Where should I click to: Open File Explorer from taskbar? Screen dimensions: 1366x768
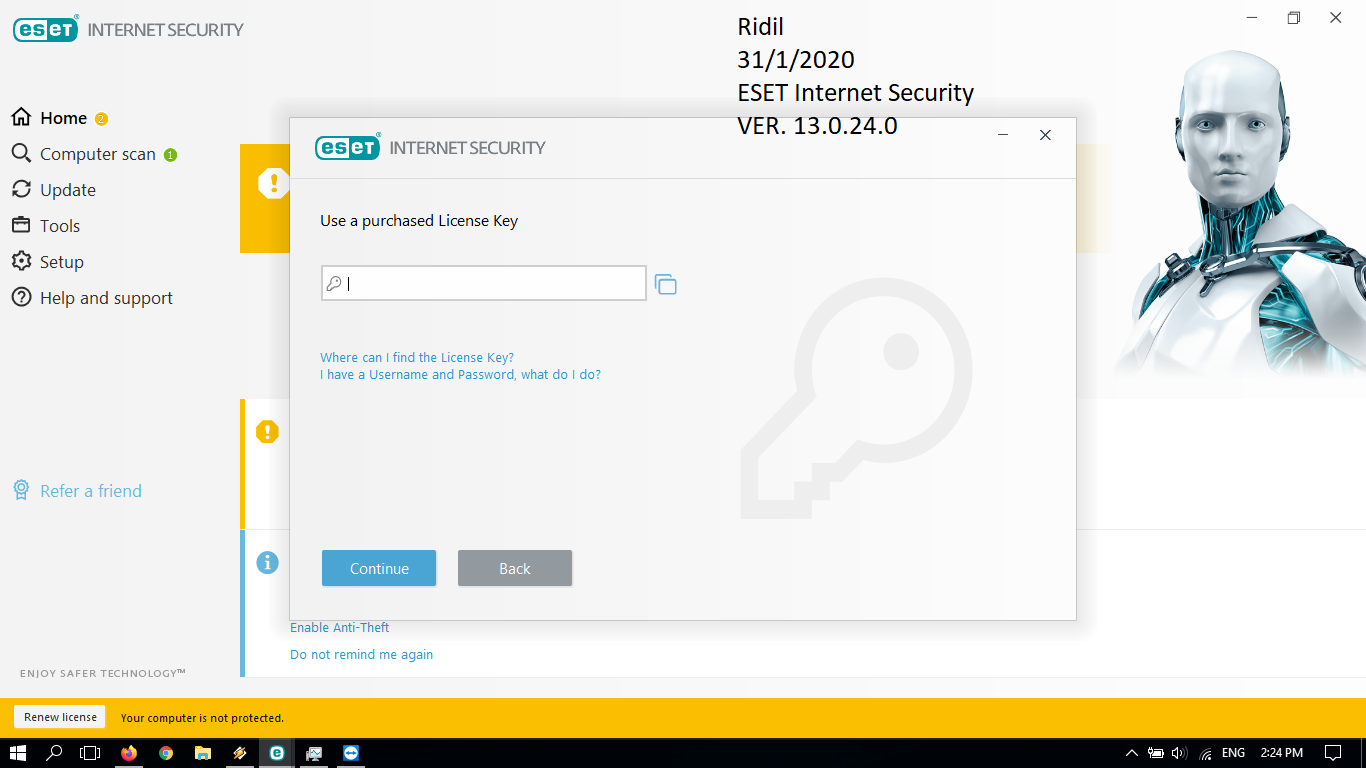(x=203, y=753)
